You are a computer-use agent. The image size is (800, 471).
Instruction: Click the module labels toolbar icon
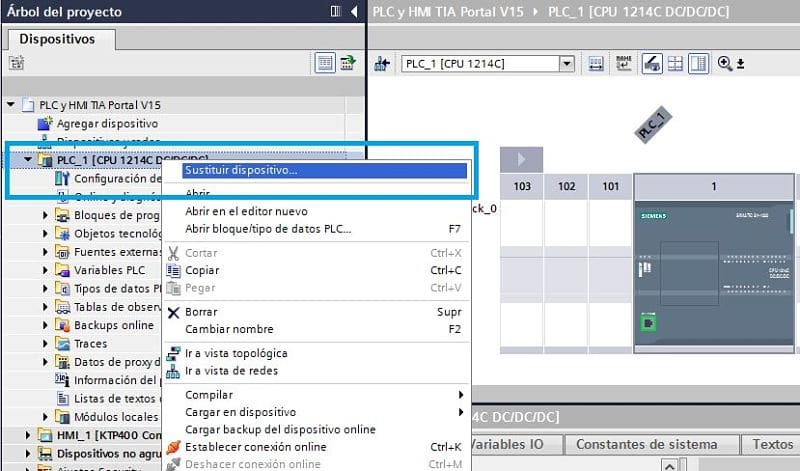pyautogui.click(x=623, y=64)
